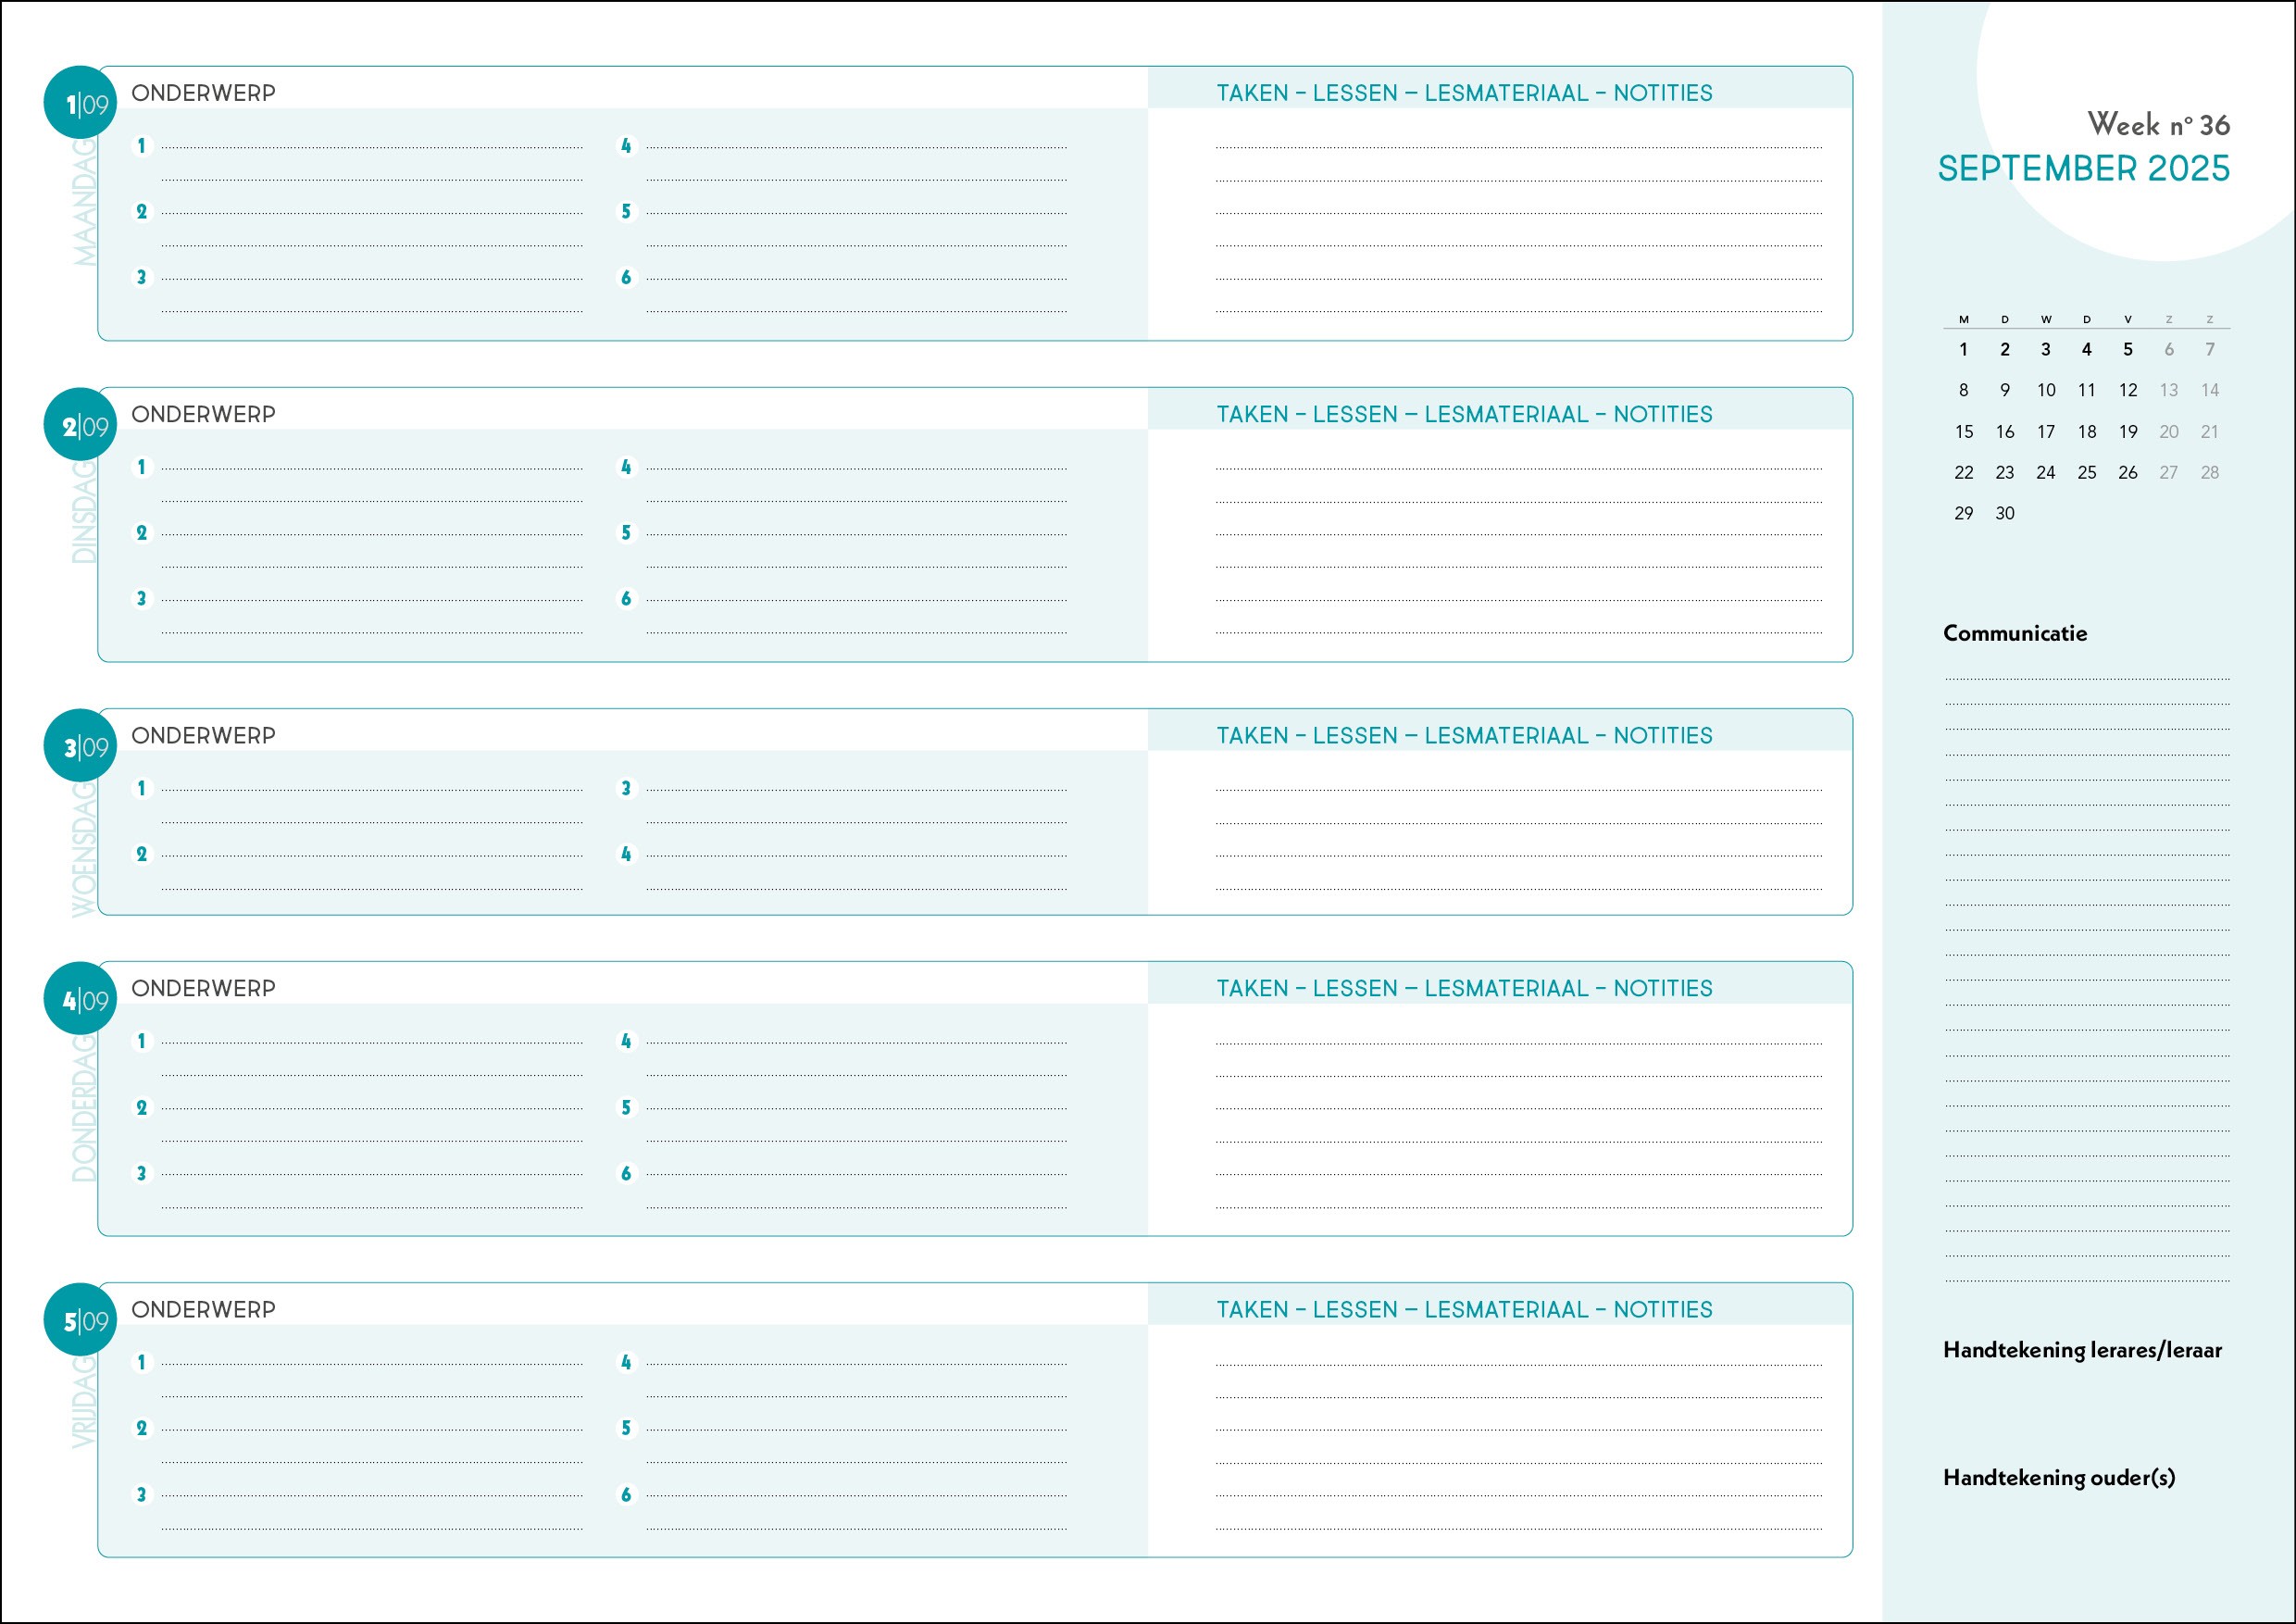Click the first Communicatie dotted line

(x=2087, y=679)
